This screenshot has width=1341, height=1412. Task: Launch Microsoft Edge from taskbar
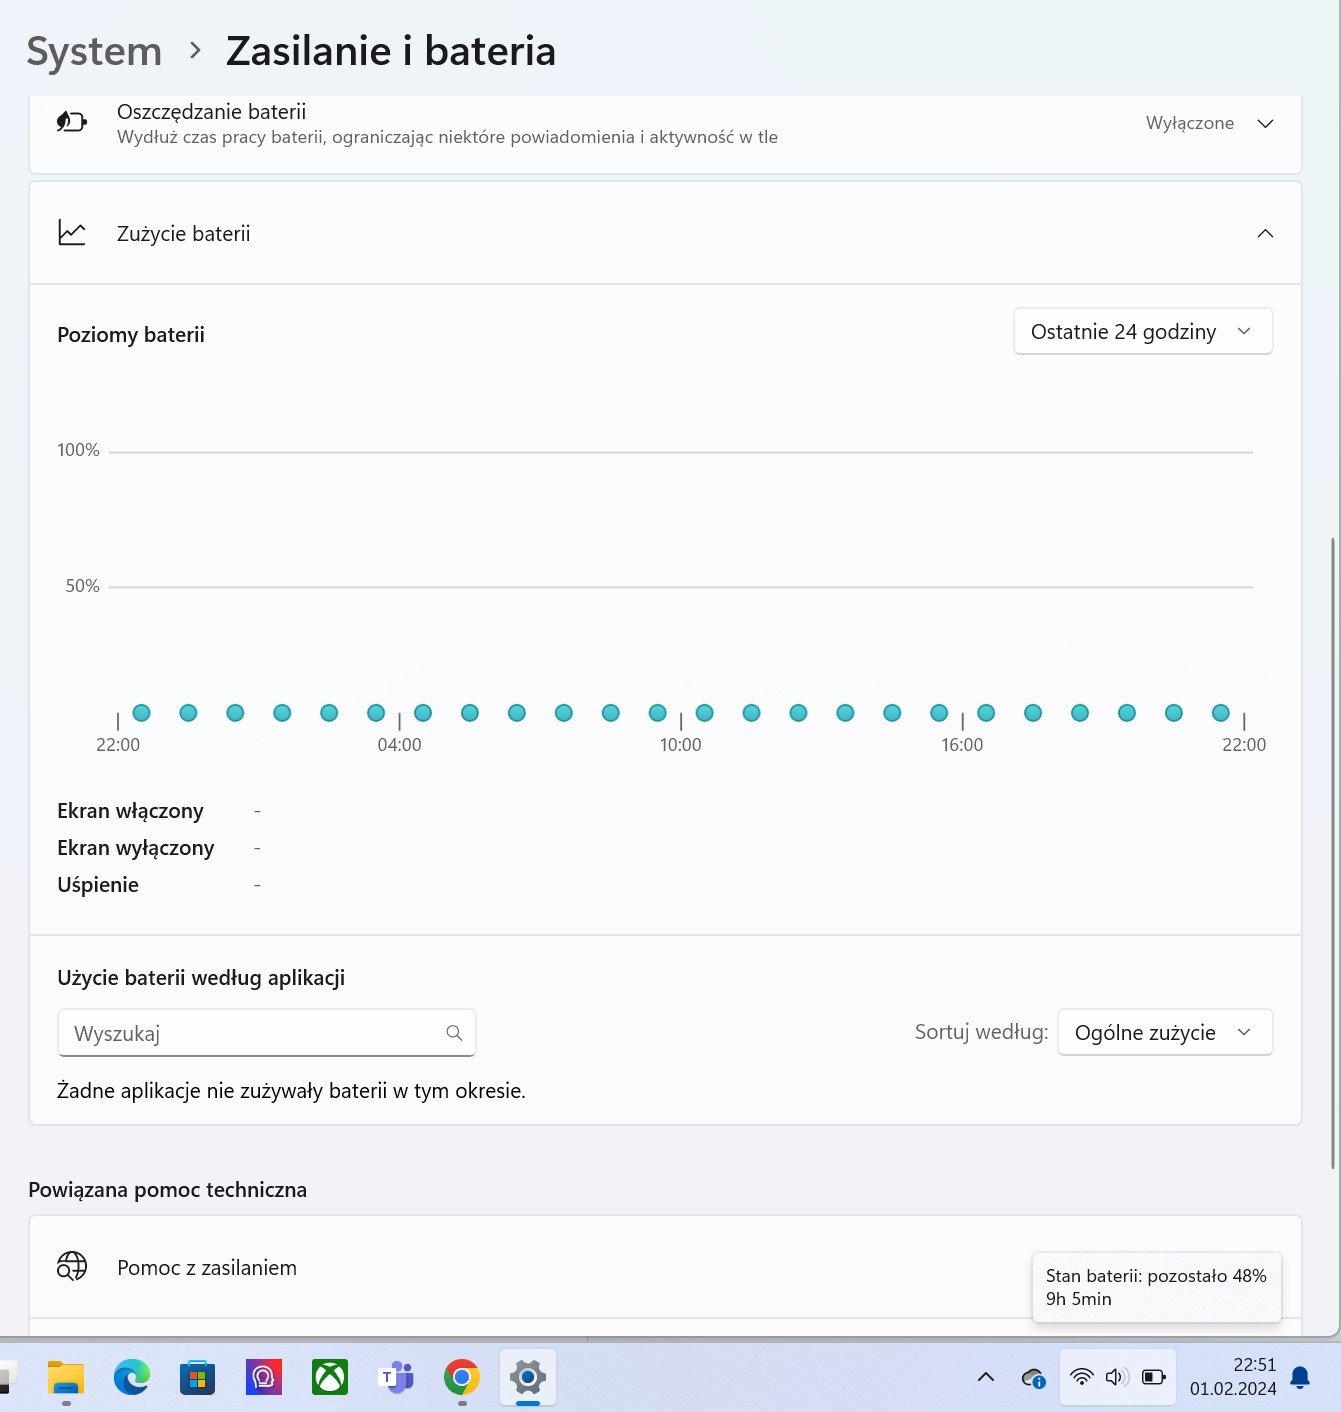click(132, 1378)
